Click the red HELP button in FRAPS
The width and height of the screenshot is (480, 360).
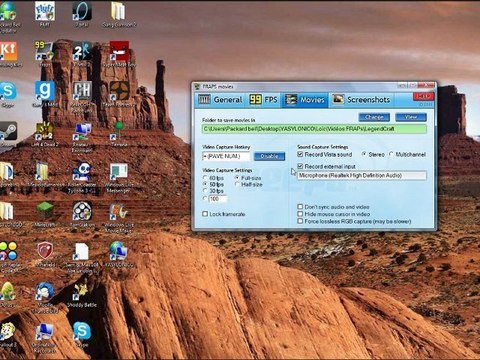pyautogui.click(x=423, y=96)
